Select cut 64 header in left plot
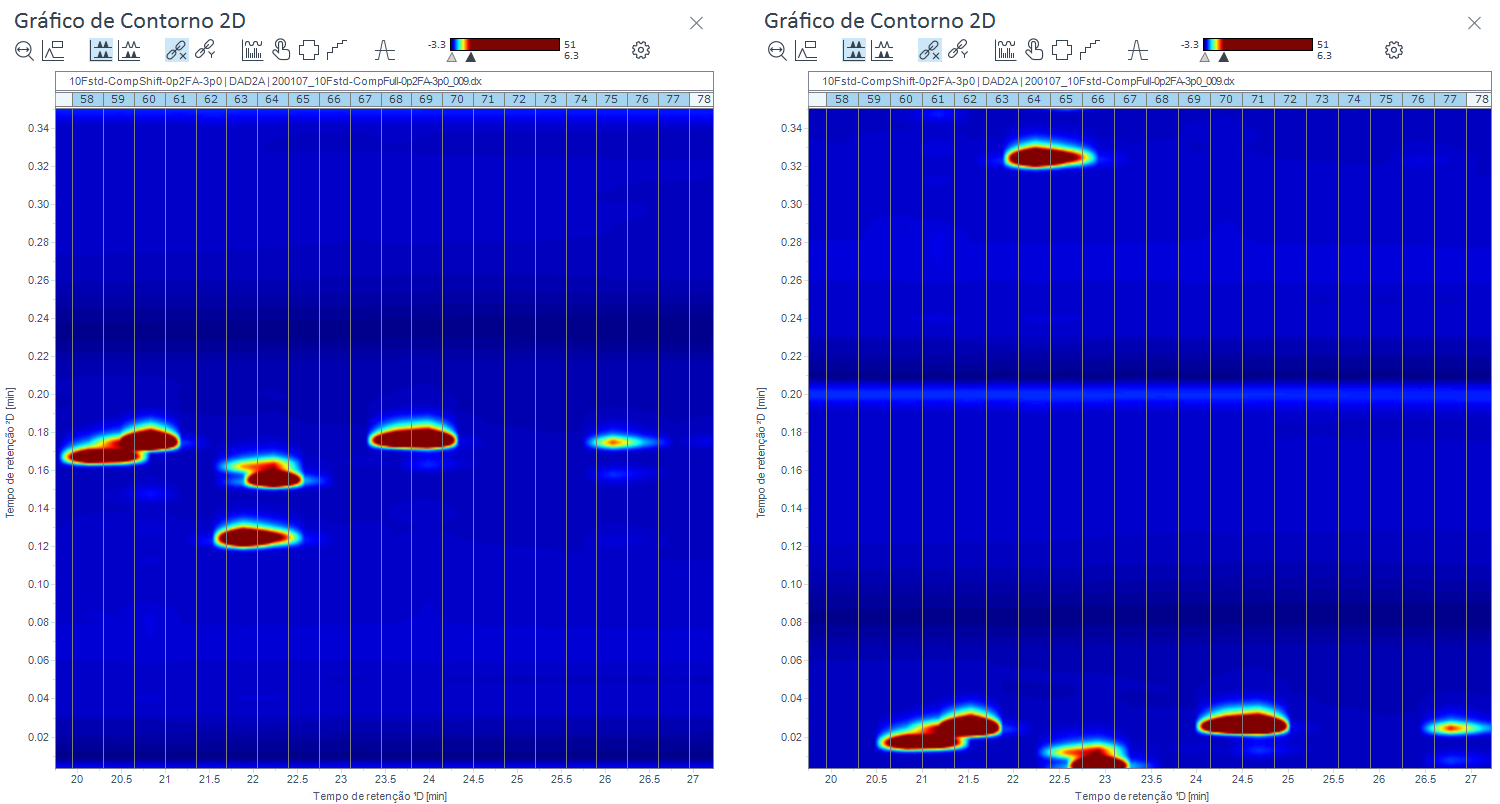Screen dimensions: 1500x804 click(273, 99)
